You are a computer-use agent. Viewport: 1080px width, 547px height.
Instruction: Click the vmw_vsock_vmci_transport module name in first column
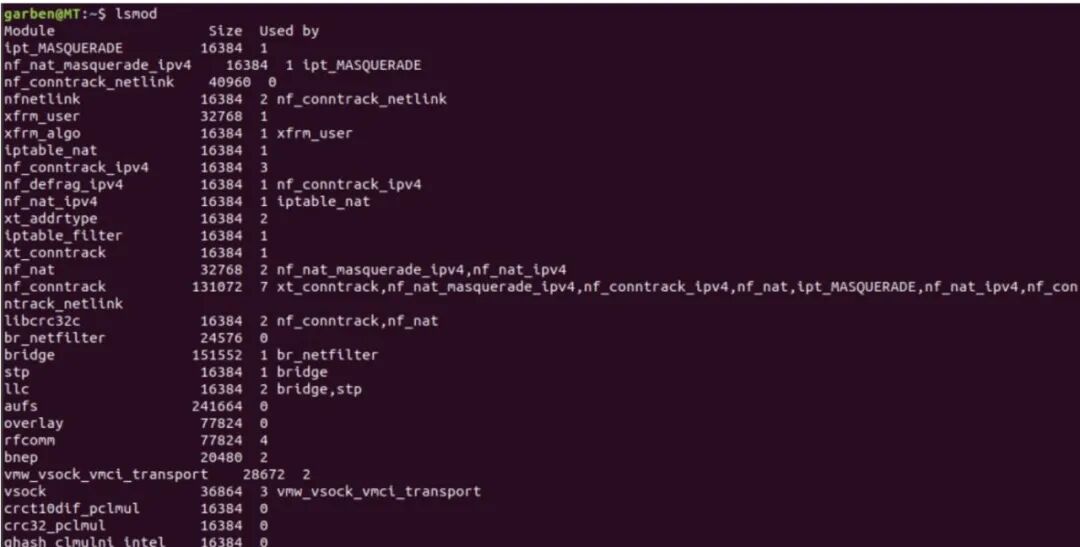click(105, 475)
